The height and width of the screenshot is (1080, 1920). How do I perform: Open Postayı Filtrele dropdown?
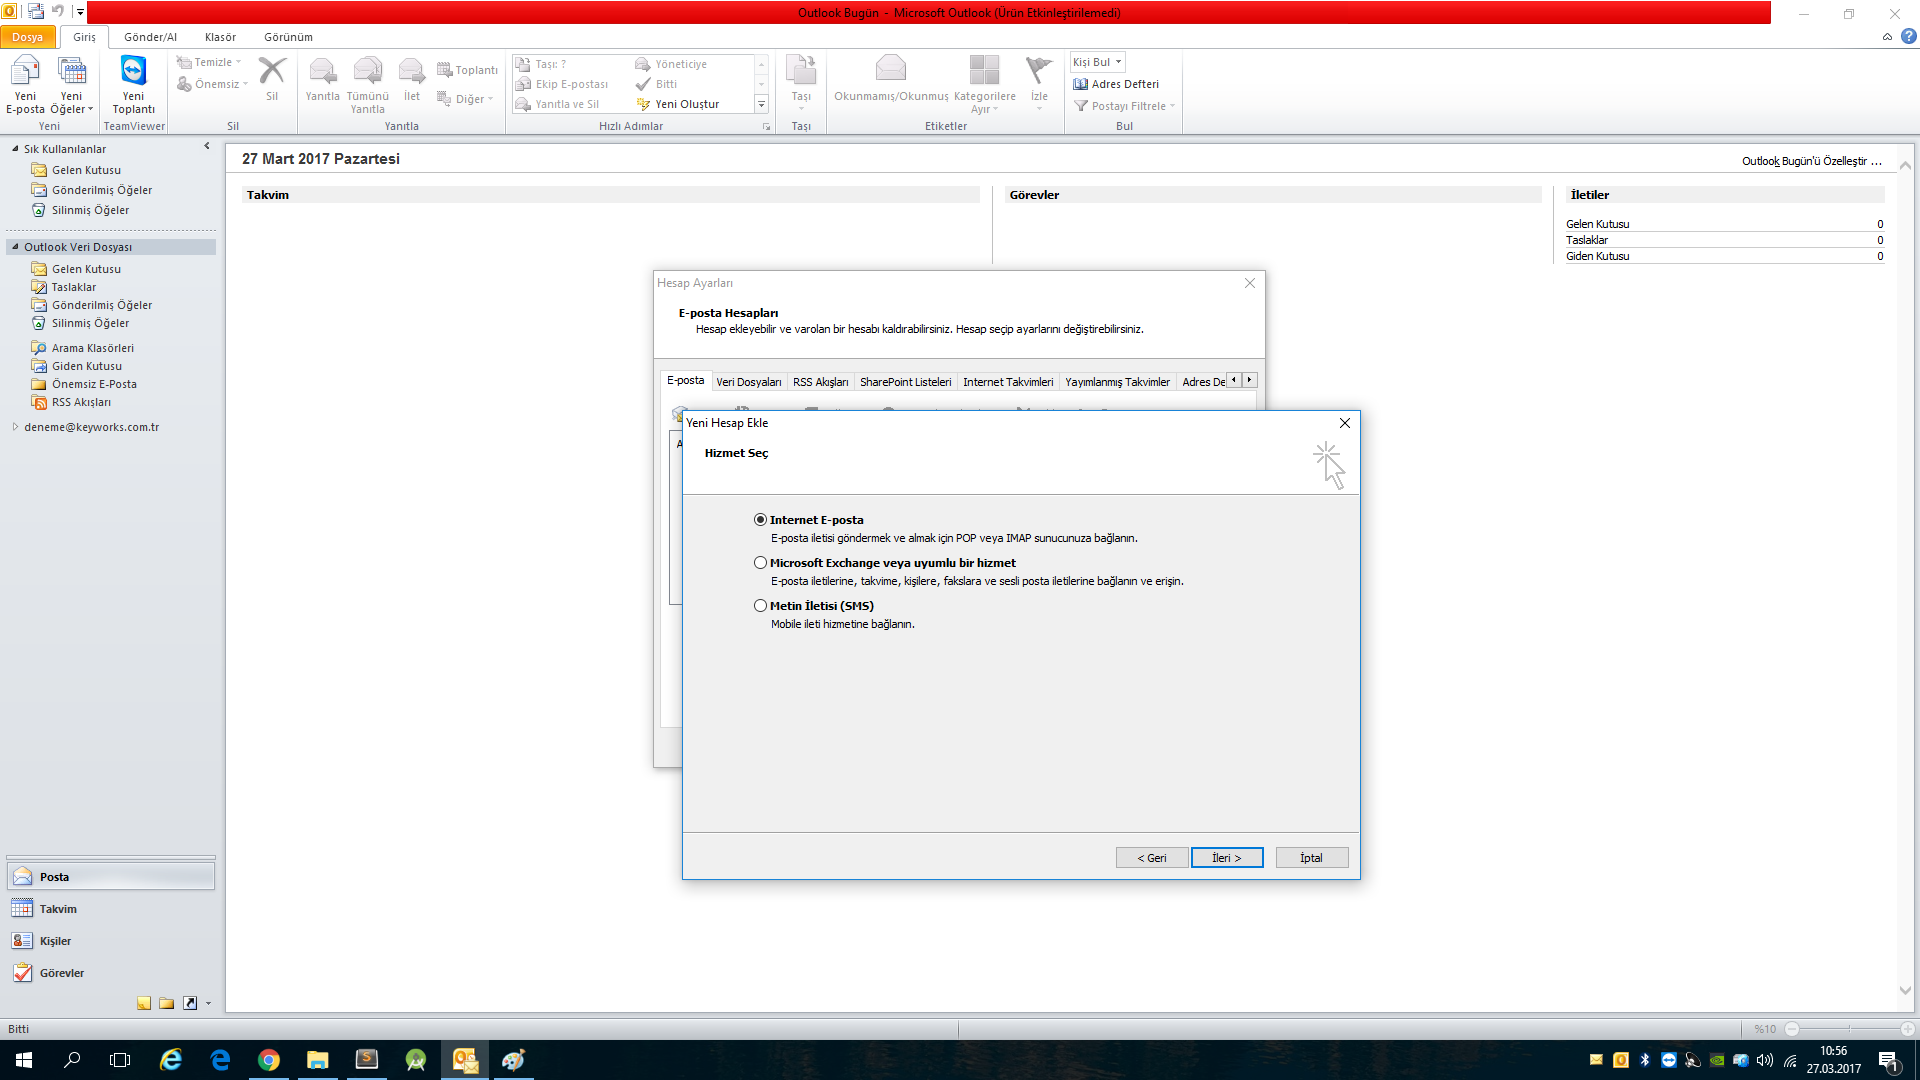(x=1124, y=106)
